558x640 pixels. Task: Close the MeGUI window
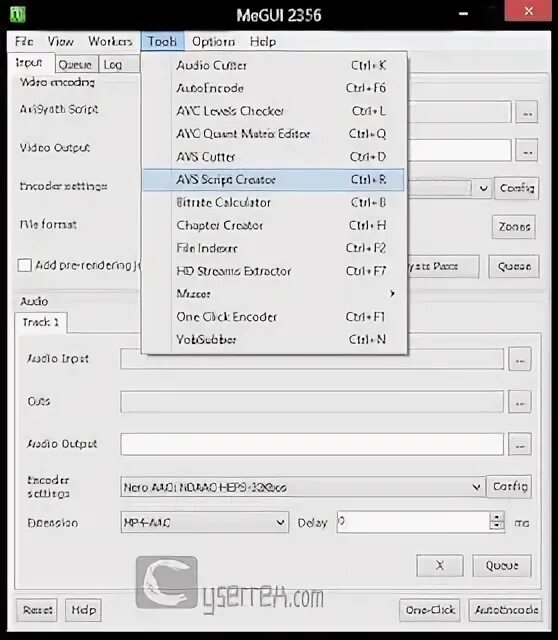(529, 11)
